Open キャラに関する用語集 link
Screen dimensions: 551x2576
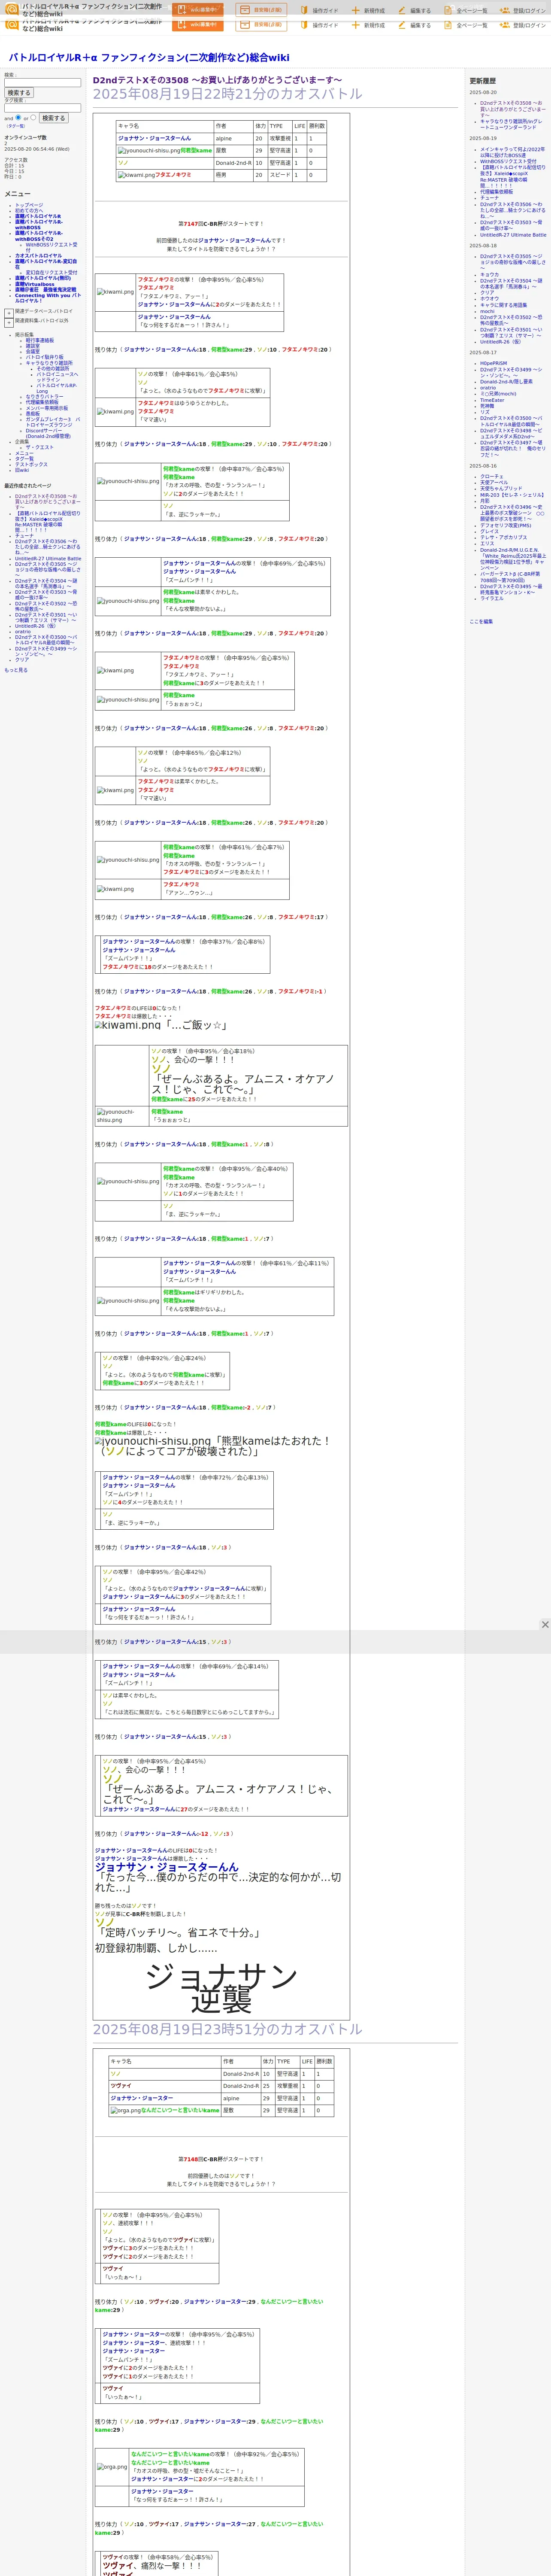(x=503, y=305)
